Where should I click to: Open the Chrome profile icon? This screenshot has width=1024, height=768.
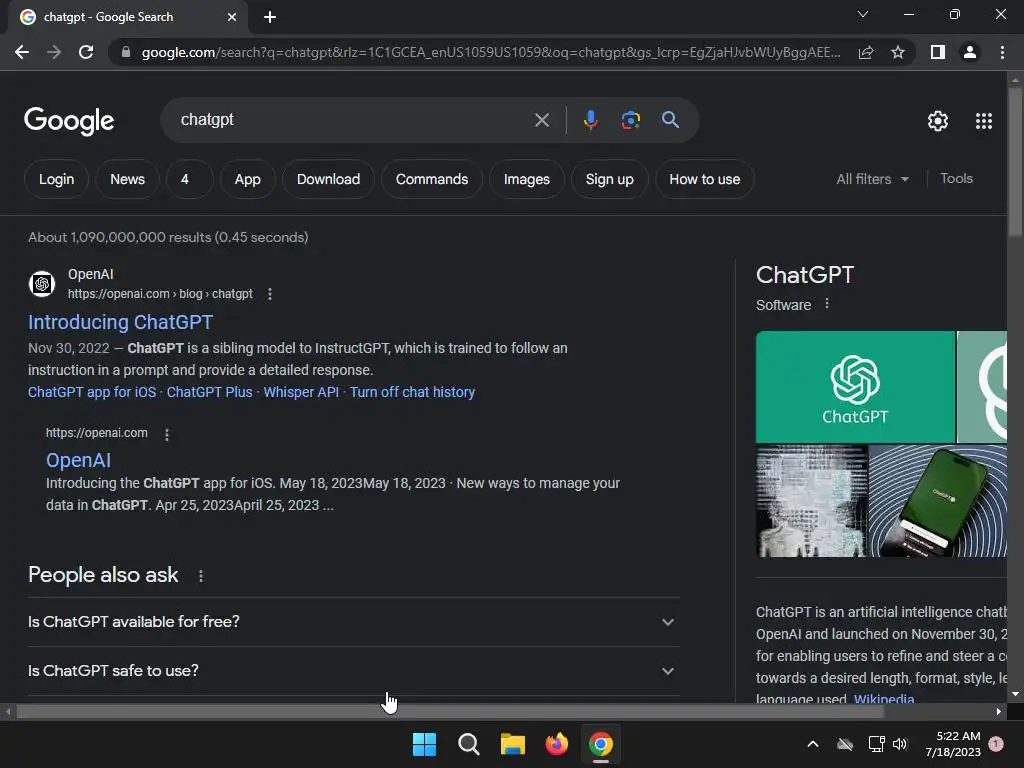970,52
